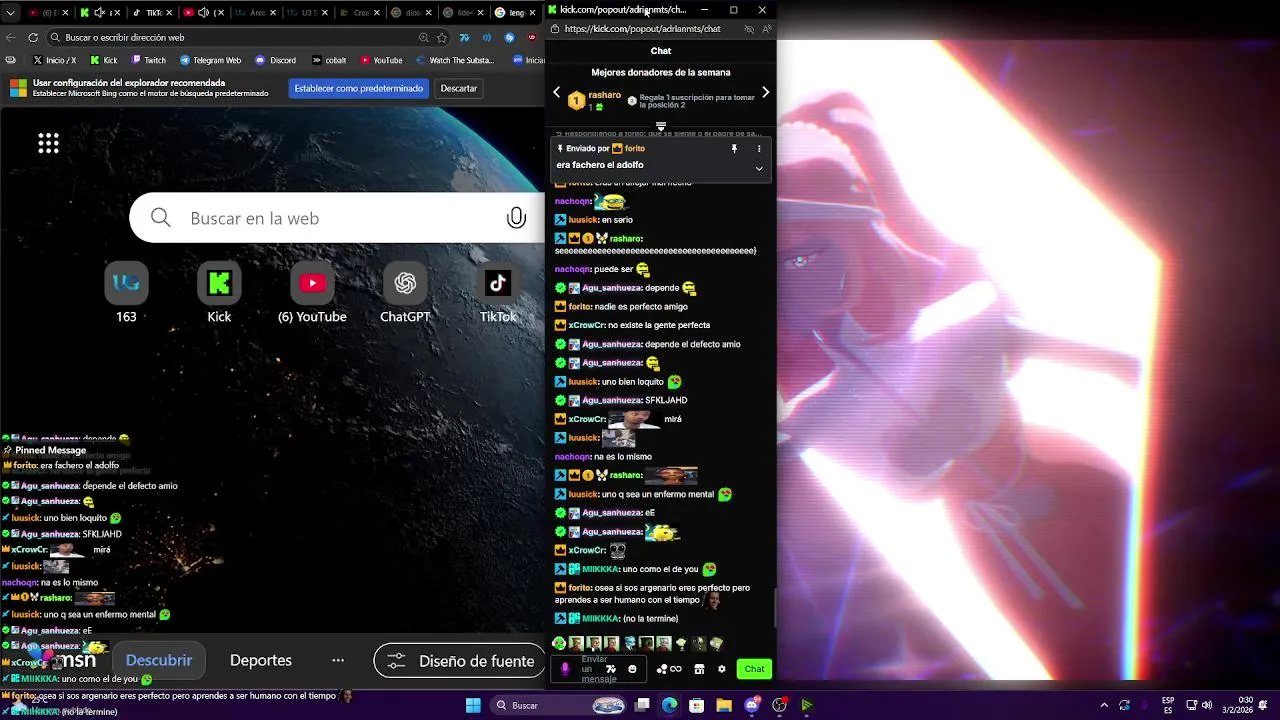Open the Discord bookmark in favorites bar

pyautogui.click(x=276, y=60)
